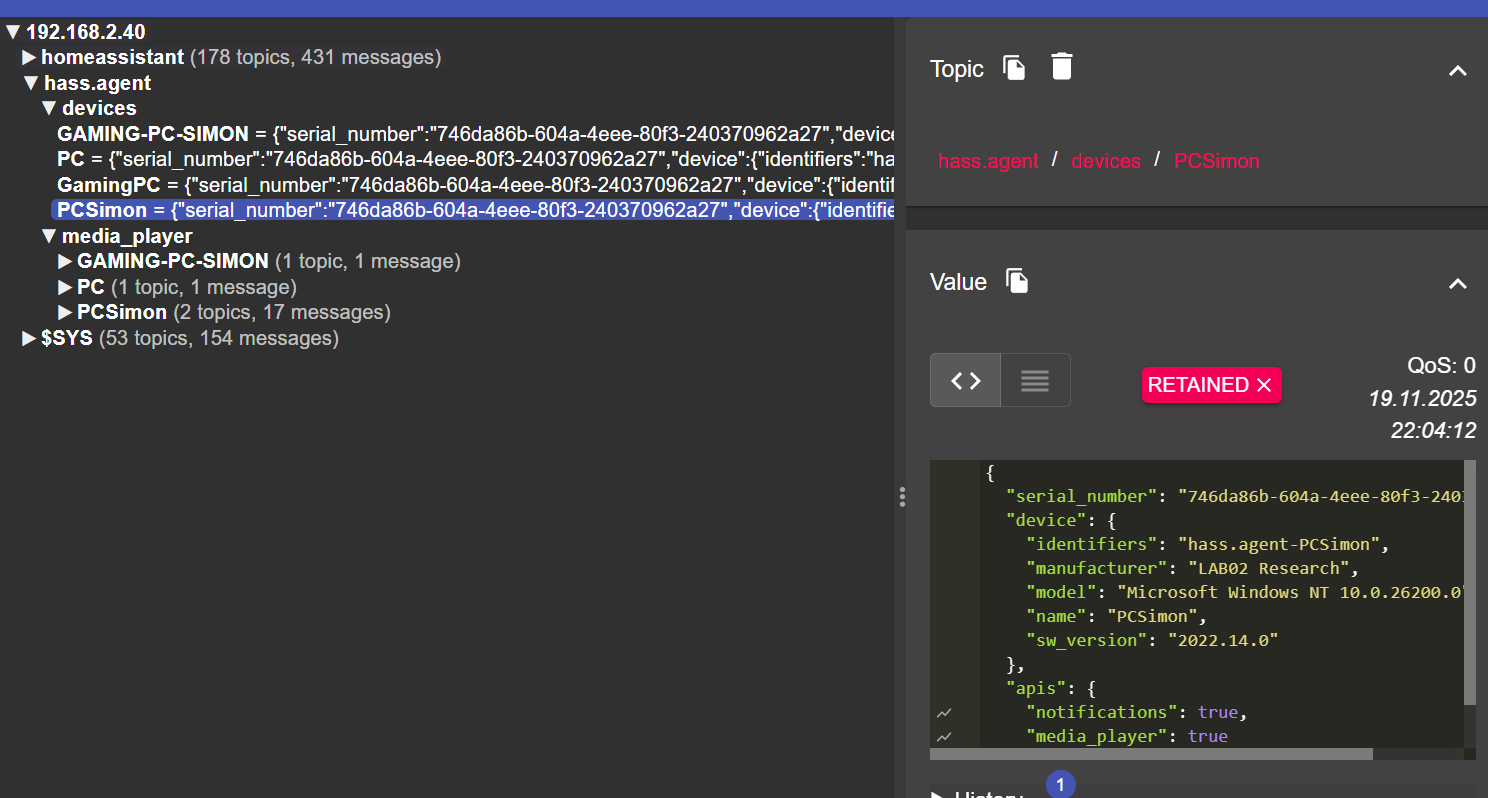1488x798 pixels.
Task: Expand the $SYS topic tree
Action: [29, 338]
